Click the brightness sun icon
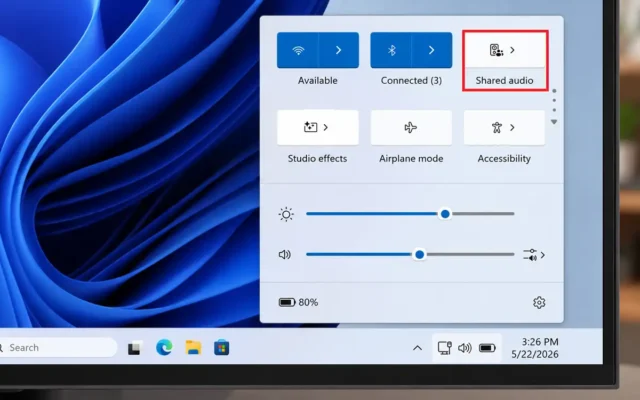Image resolution: width=640 pixels, height=400 pixels. point(286,214)
